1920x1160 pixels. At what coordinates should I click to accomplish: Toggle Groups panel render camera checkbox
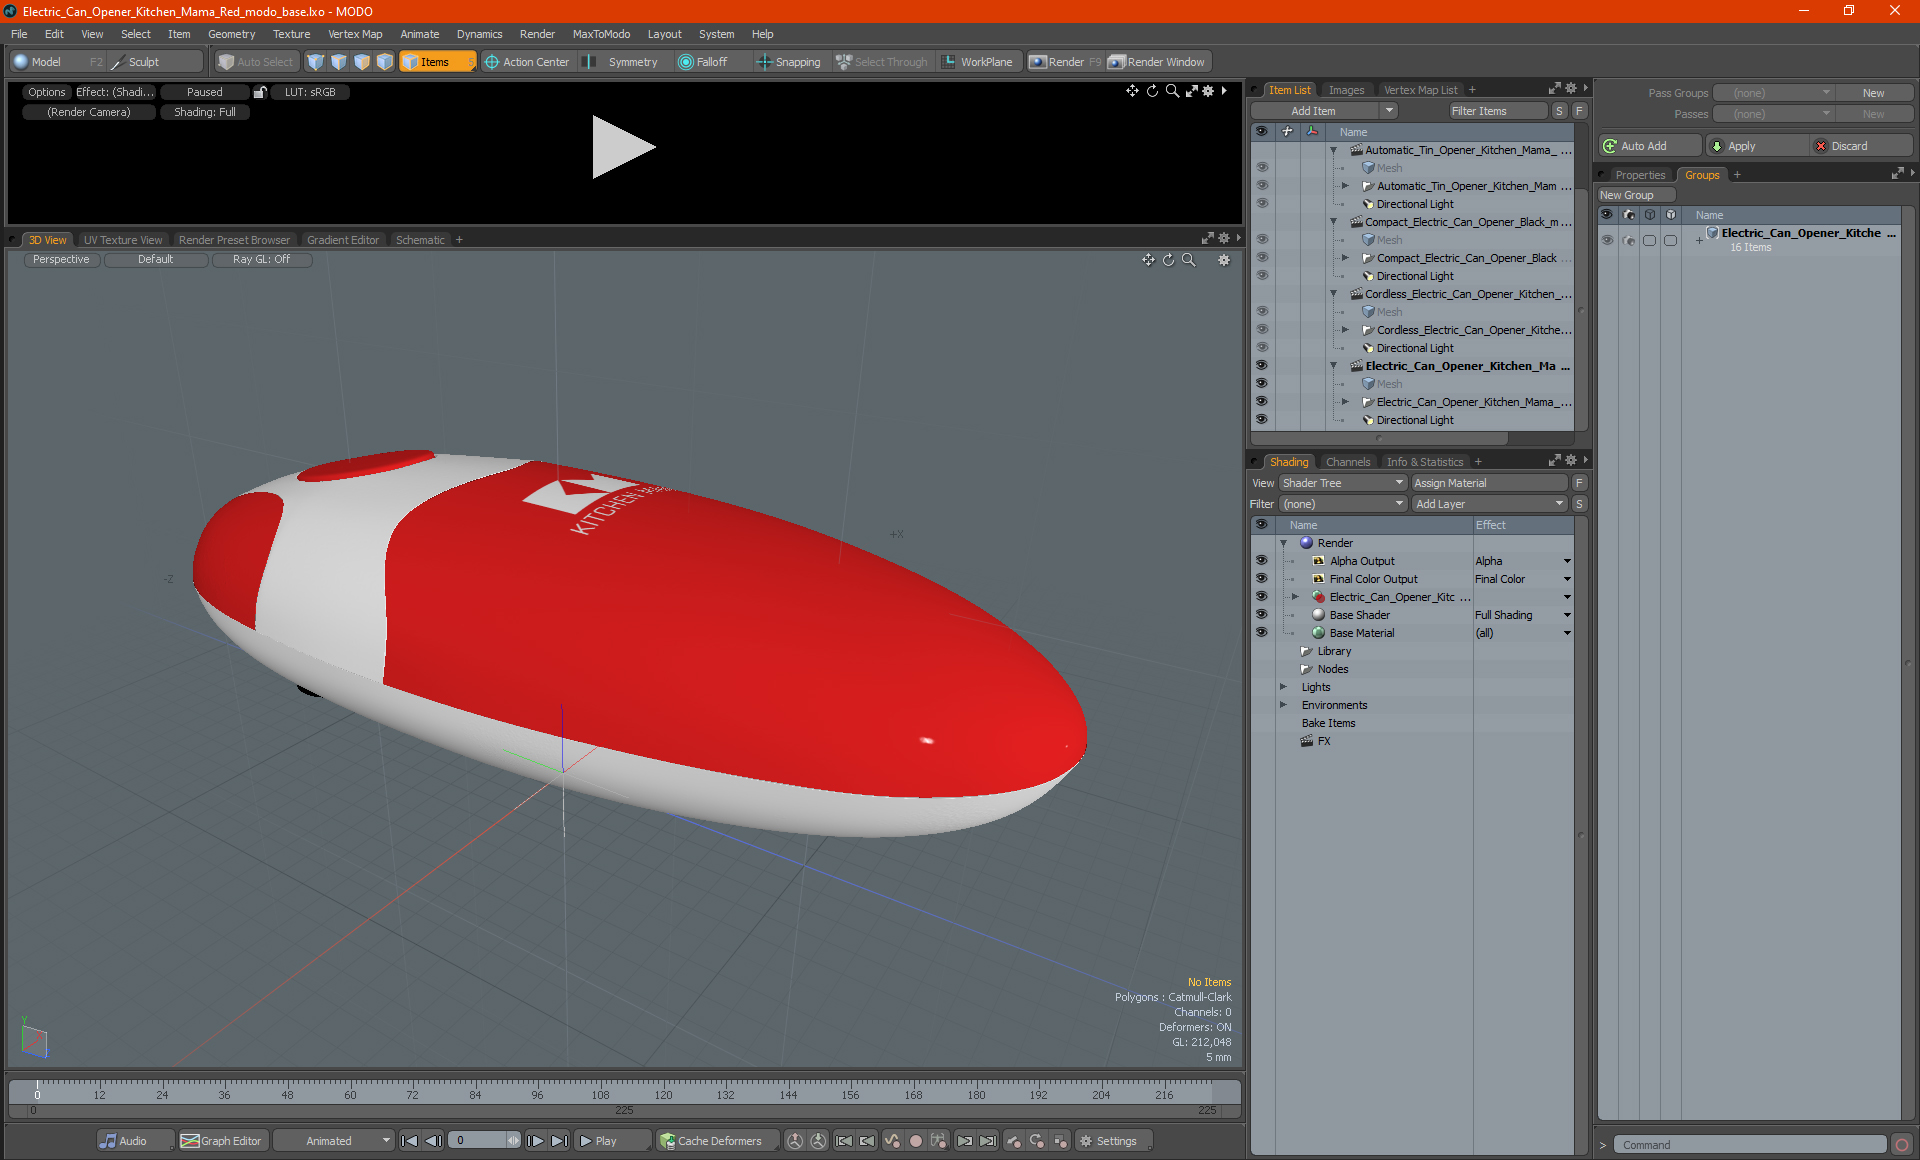pyautogui.click(x=1629, y=240)
